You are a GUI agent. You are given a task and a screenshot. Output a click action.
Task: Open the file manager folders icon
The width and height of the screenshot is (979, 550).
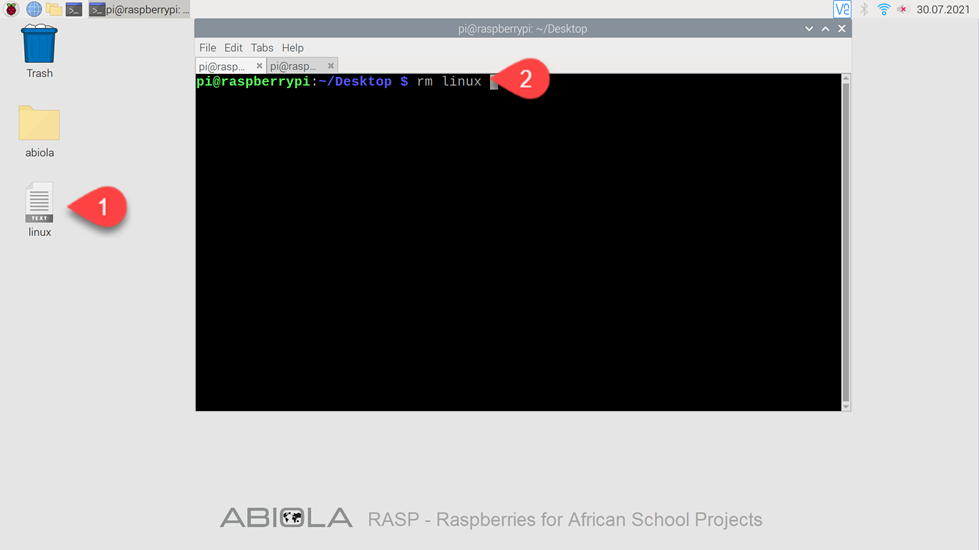click(54, 9)
